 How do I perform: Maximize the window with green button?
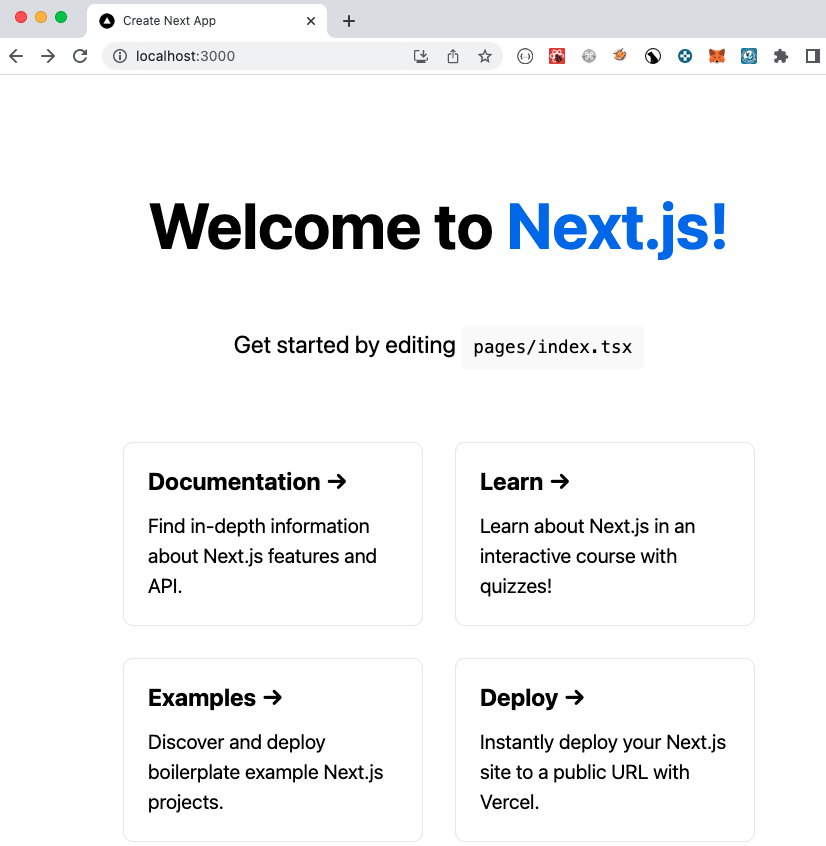pyautogui.click(x=61, y=17)
